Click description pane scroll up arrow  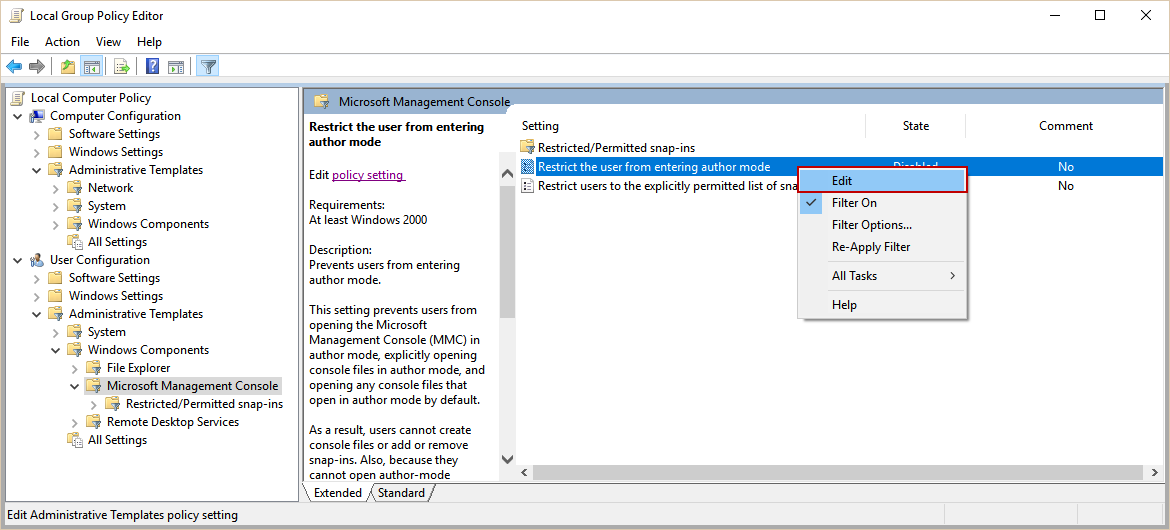coord(507,173)
